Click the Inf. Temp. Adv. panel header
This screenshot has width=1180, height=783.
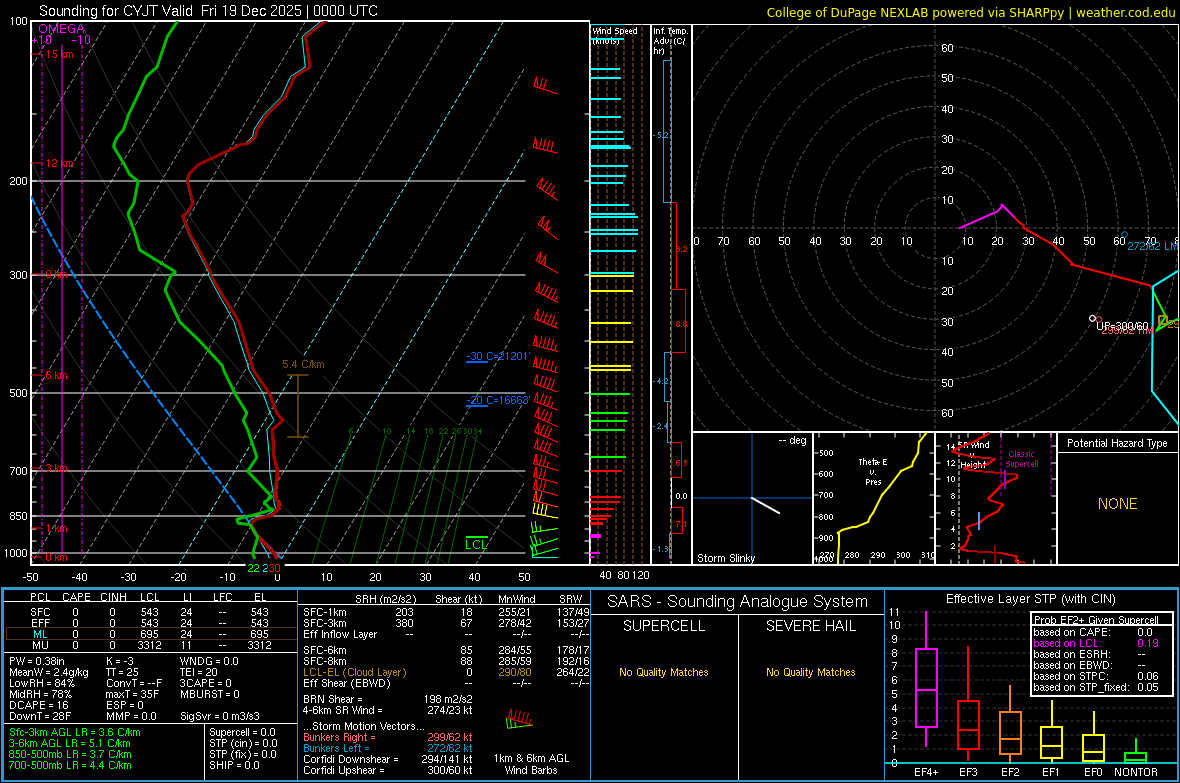coord(670,41)
